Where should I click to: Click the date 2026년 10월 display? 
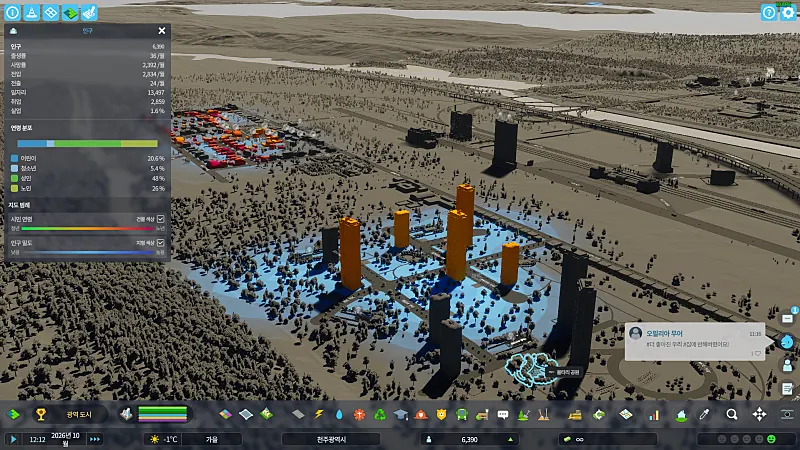65,439
